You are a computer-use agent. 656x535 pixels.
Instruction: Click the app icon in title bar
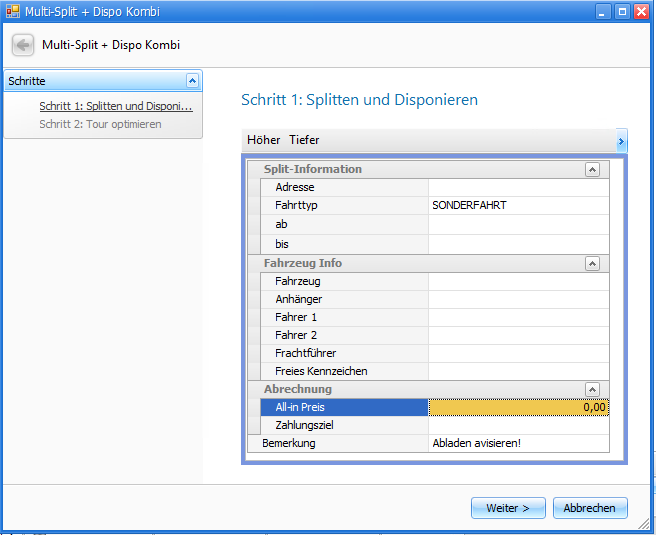(x=12, y=12)
